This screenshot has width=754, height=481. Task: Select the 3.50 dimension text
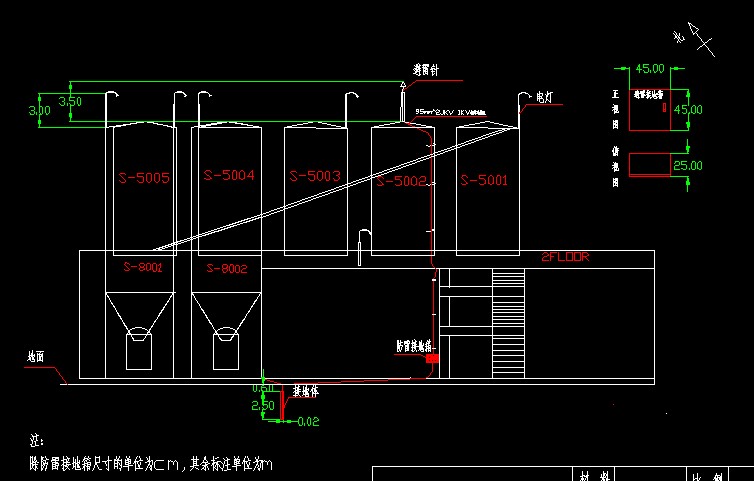[70, 102]
